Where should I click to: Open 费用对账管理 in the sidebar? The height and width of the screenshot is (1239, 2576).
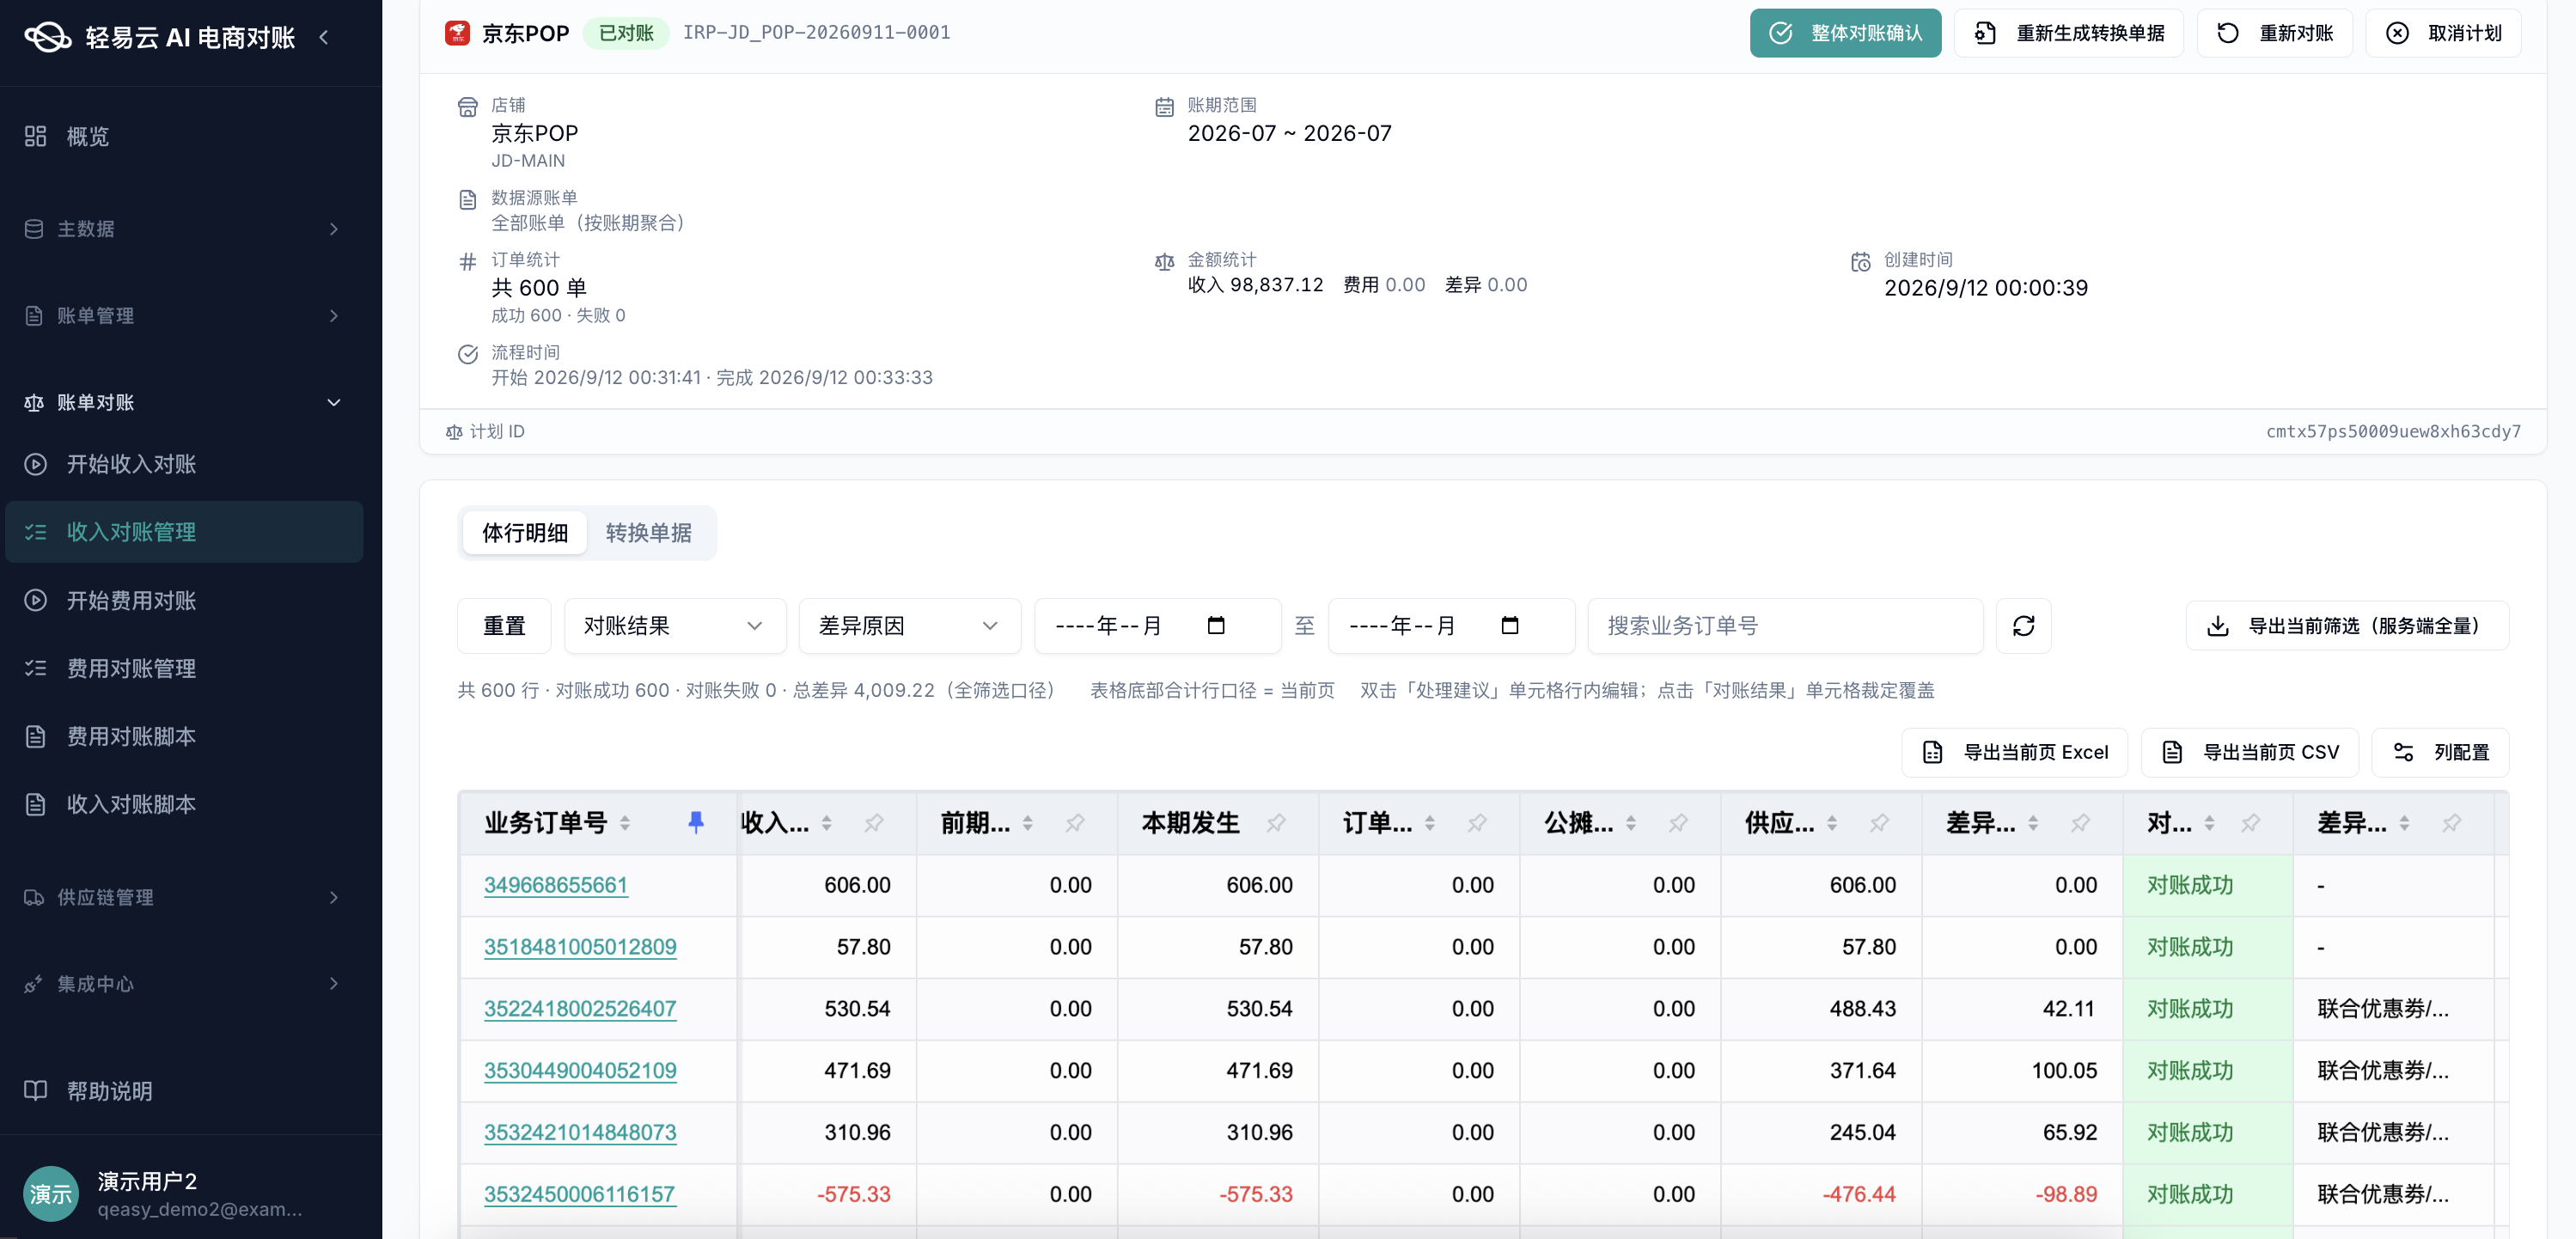184,668
